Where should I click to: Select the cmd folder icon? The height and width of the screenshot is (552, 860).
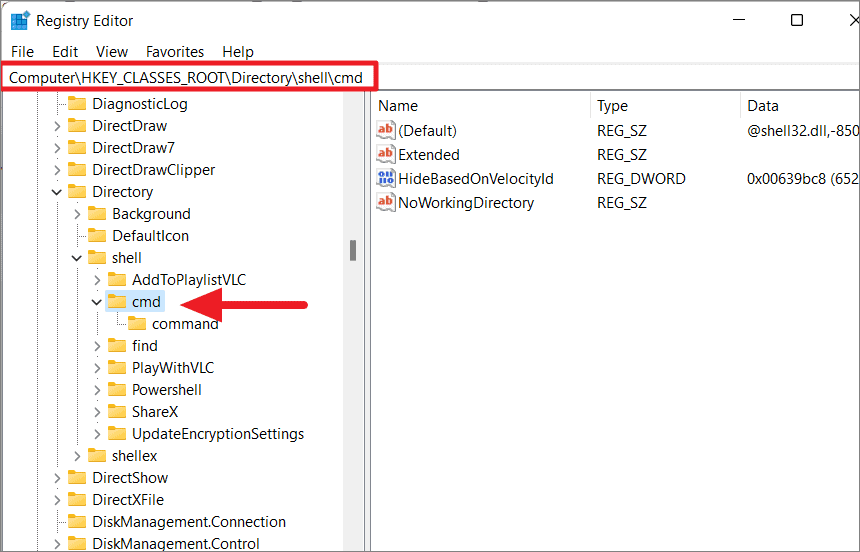pyautogui.click(x=117, y=301)
